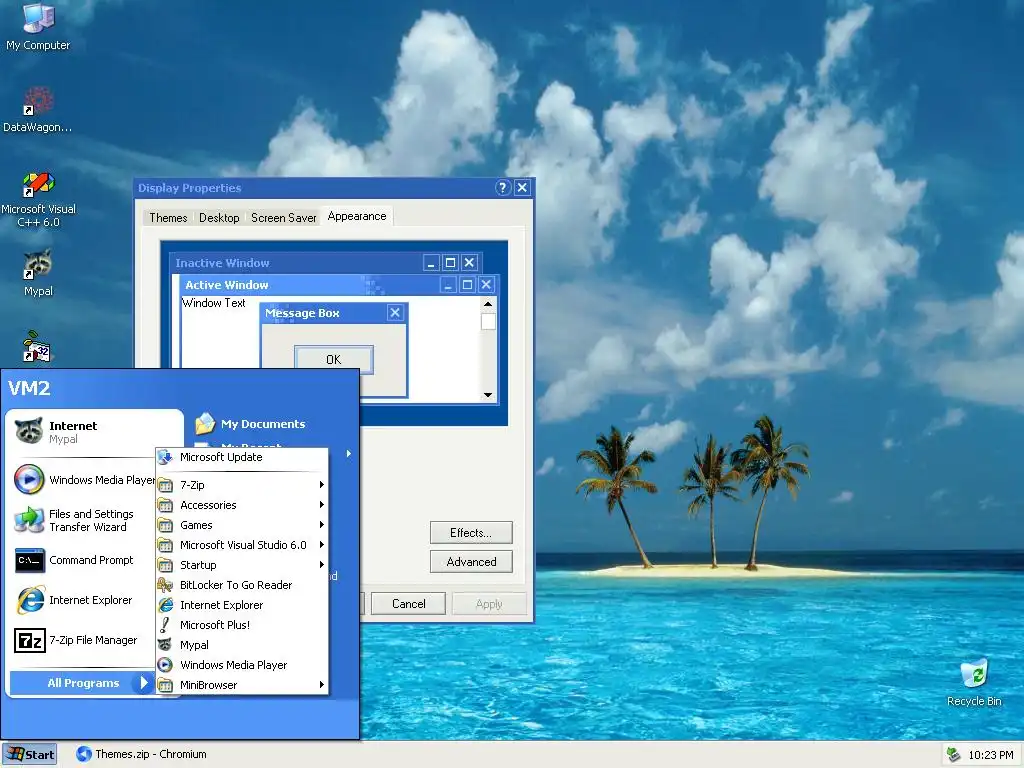Click the Effects... button
The image size is (1024, 768).
pos(471,533)
